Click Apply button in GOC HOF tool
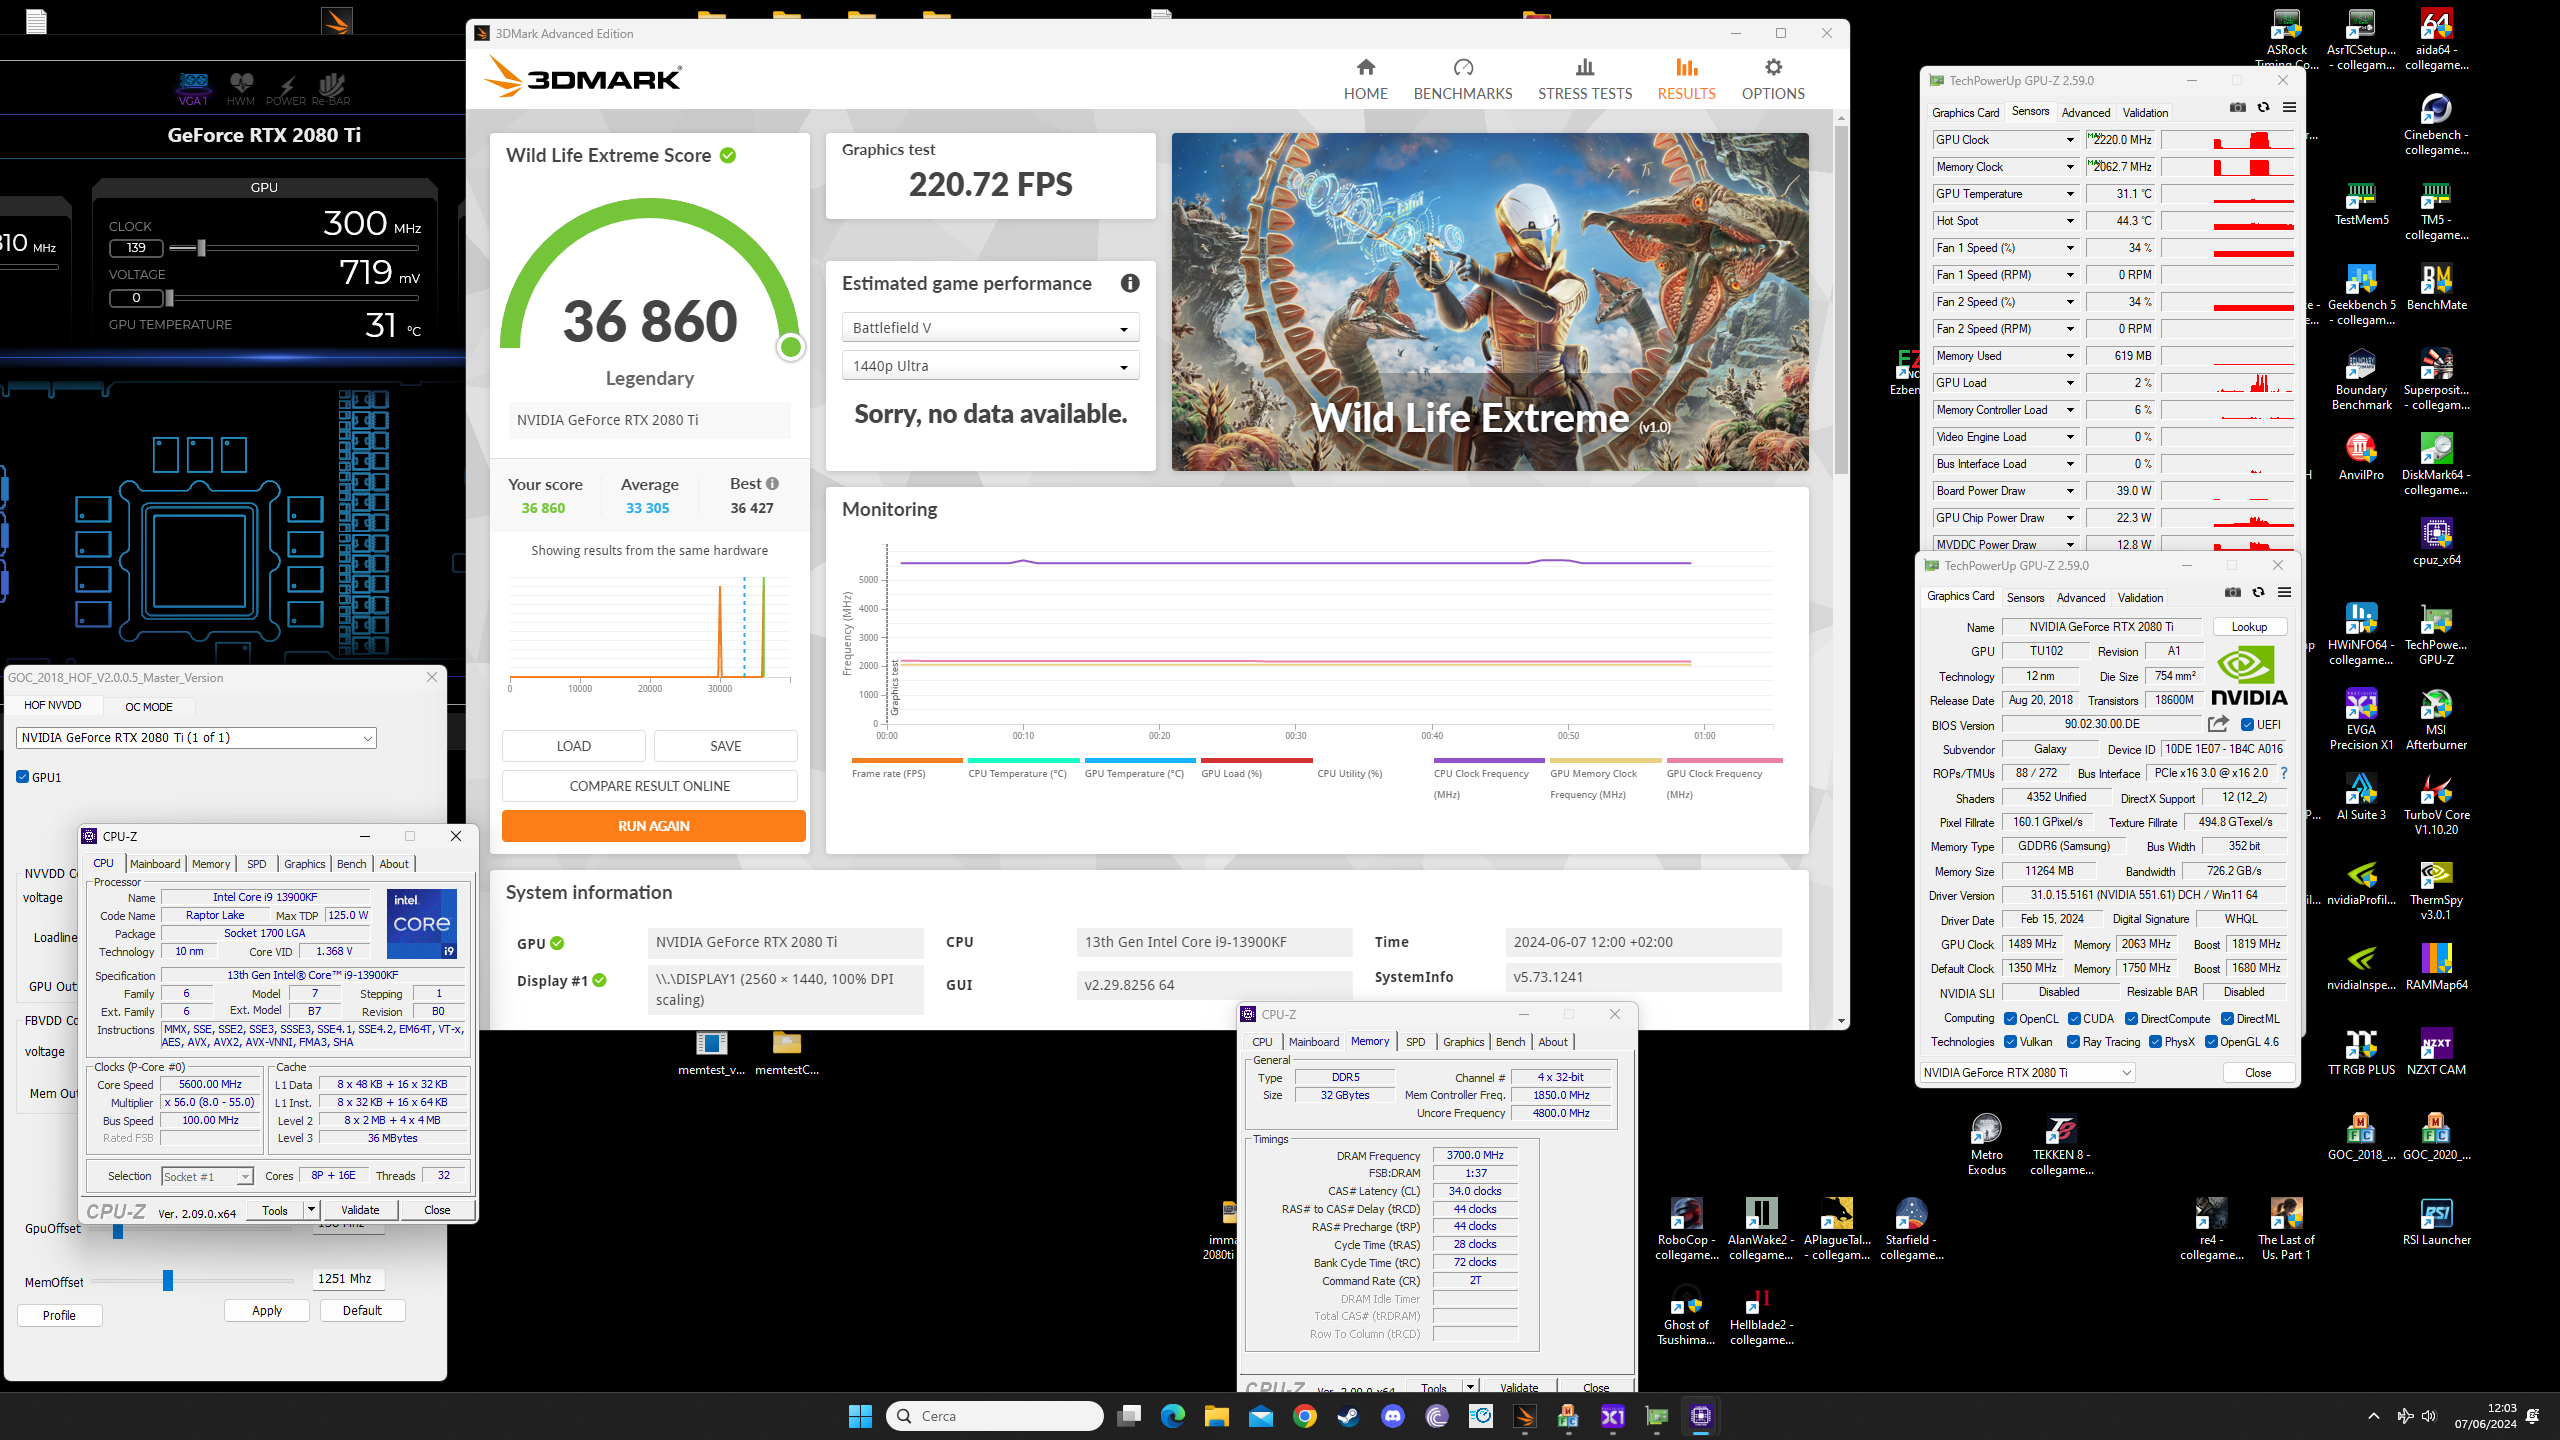Image resolution: width=2560 pixels, height=1440 pixels. pos(266,1311)
